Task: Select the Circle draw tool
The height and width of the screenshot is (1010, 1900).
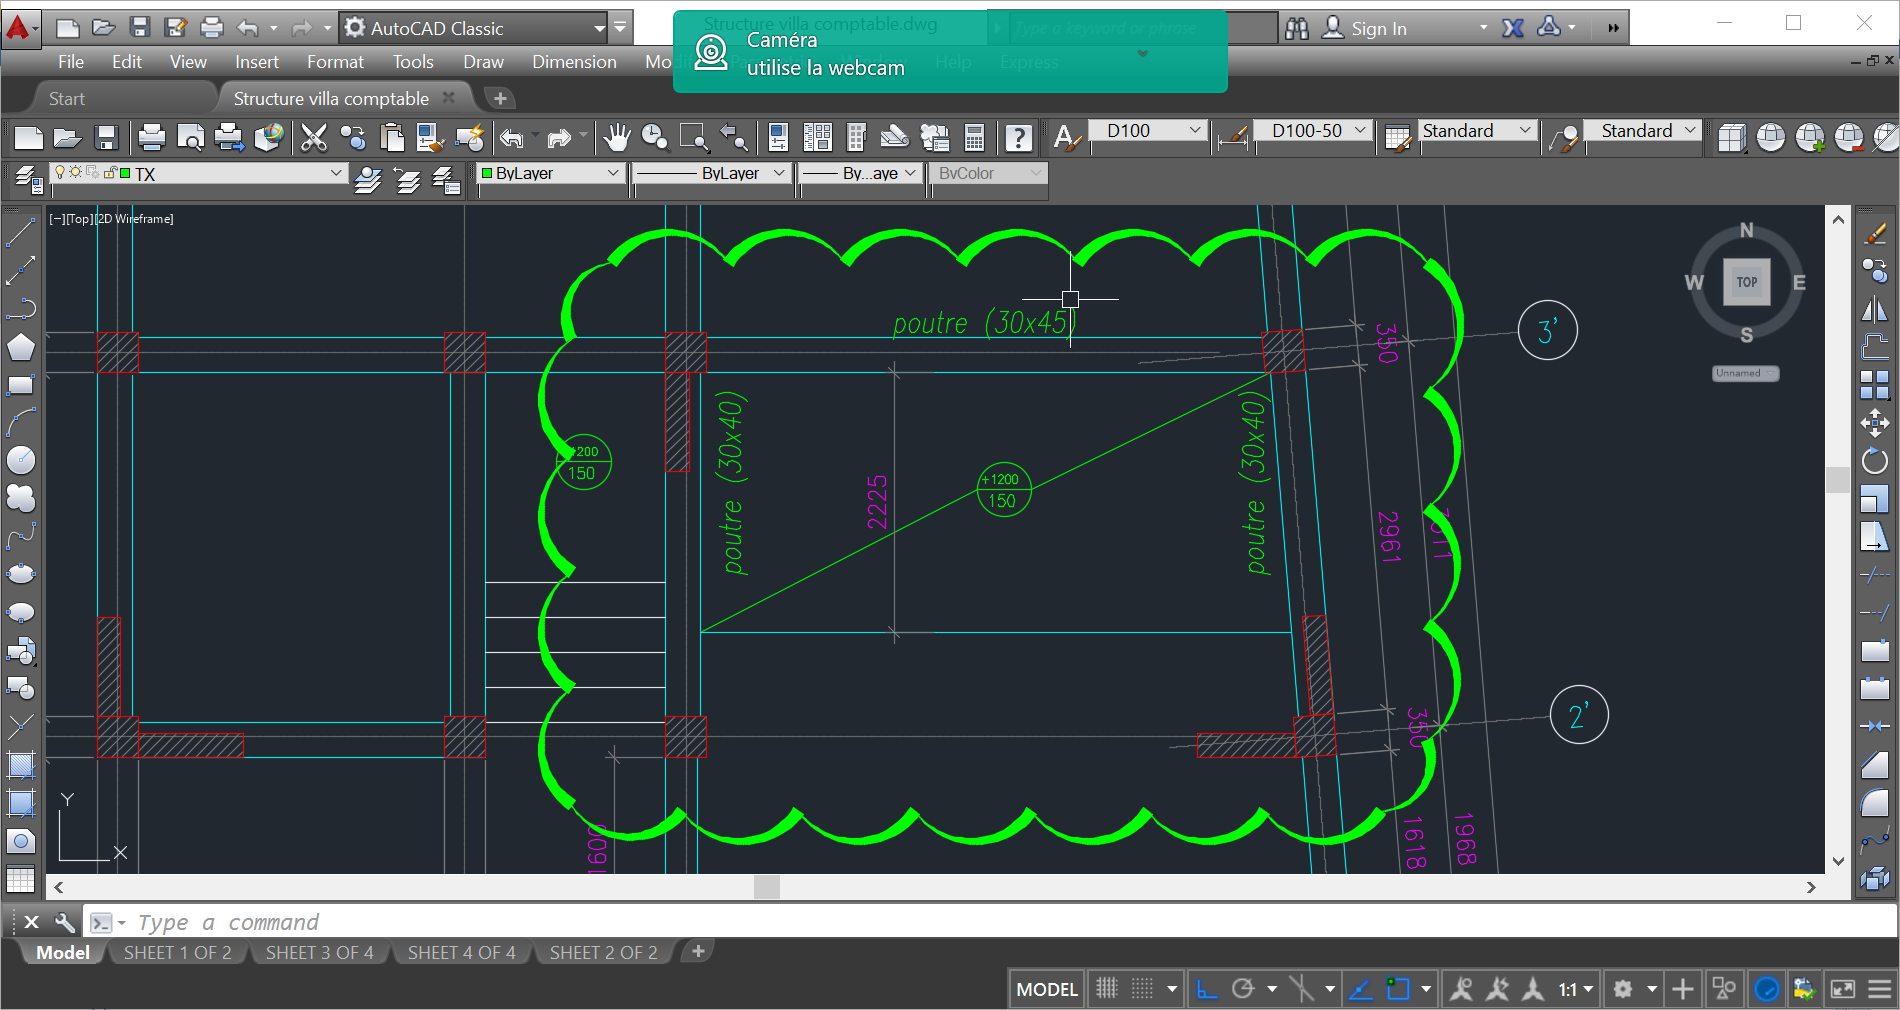Action: 21,460
